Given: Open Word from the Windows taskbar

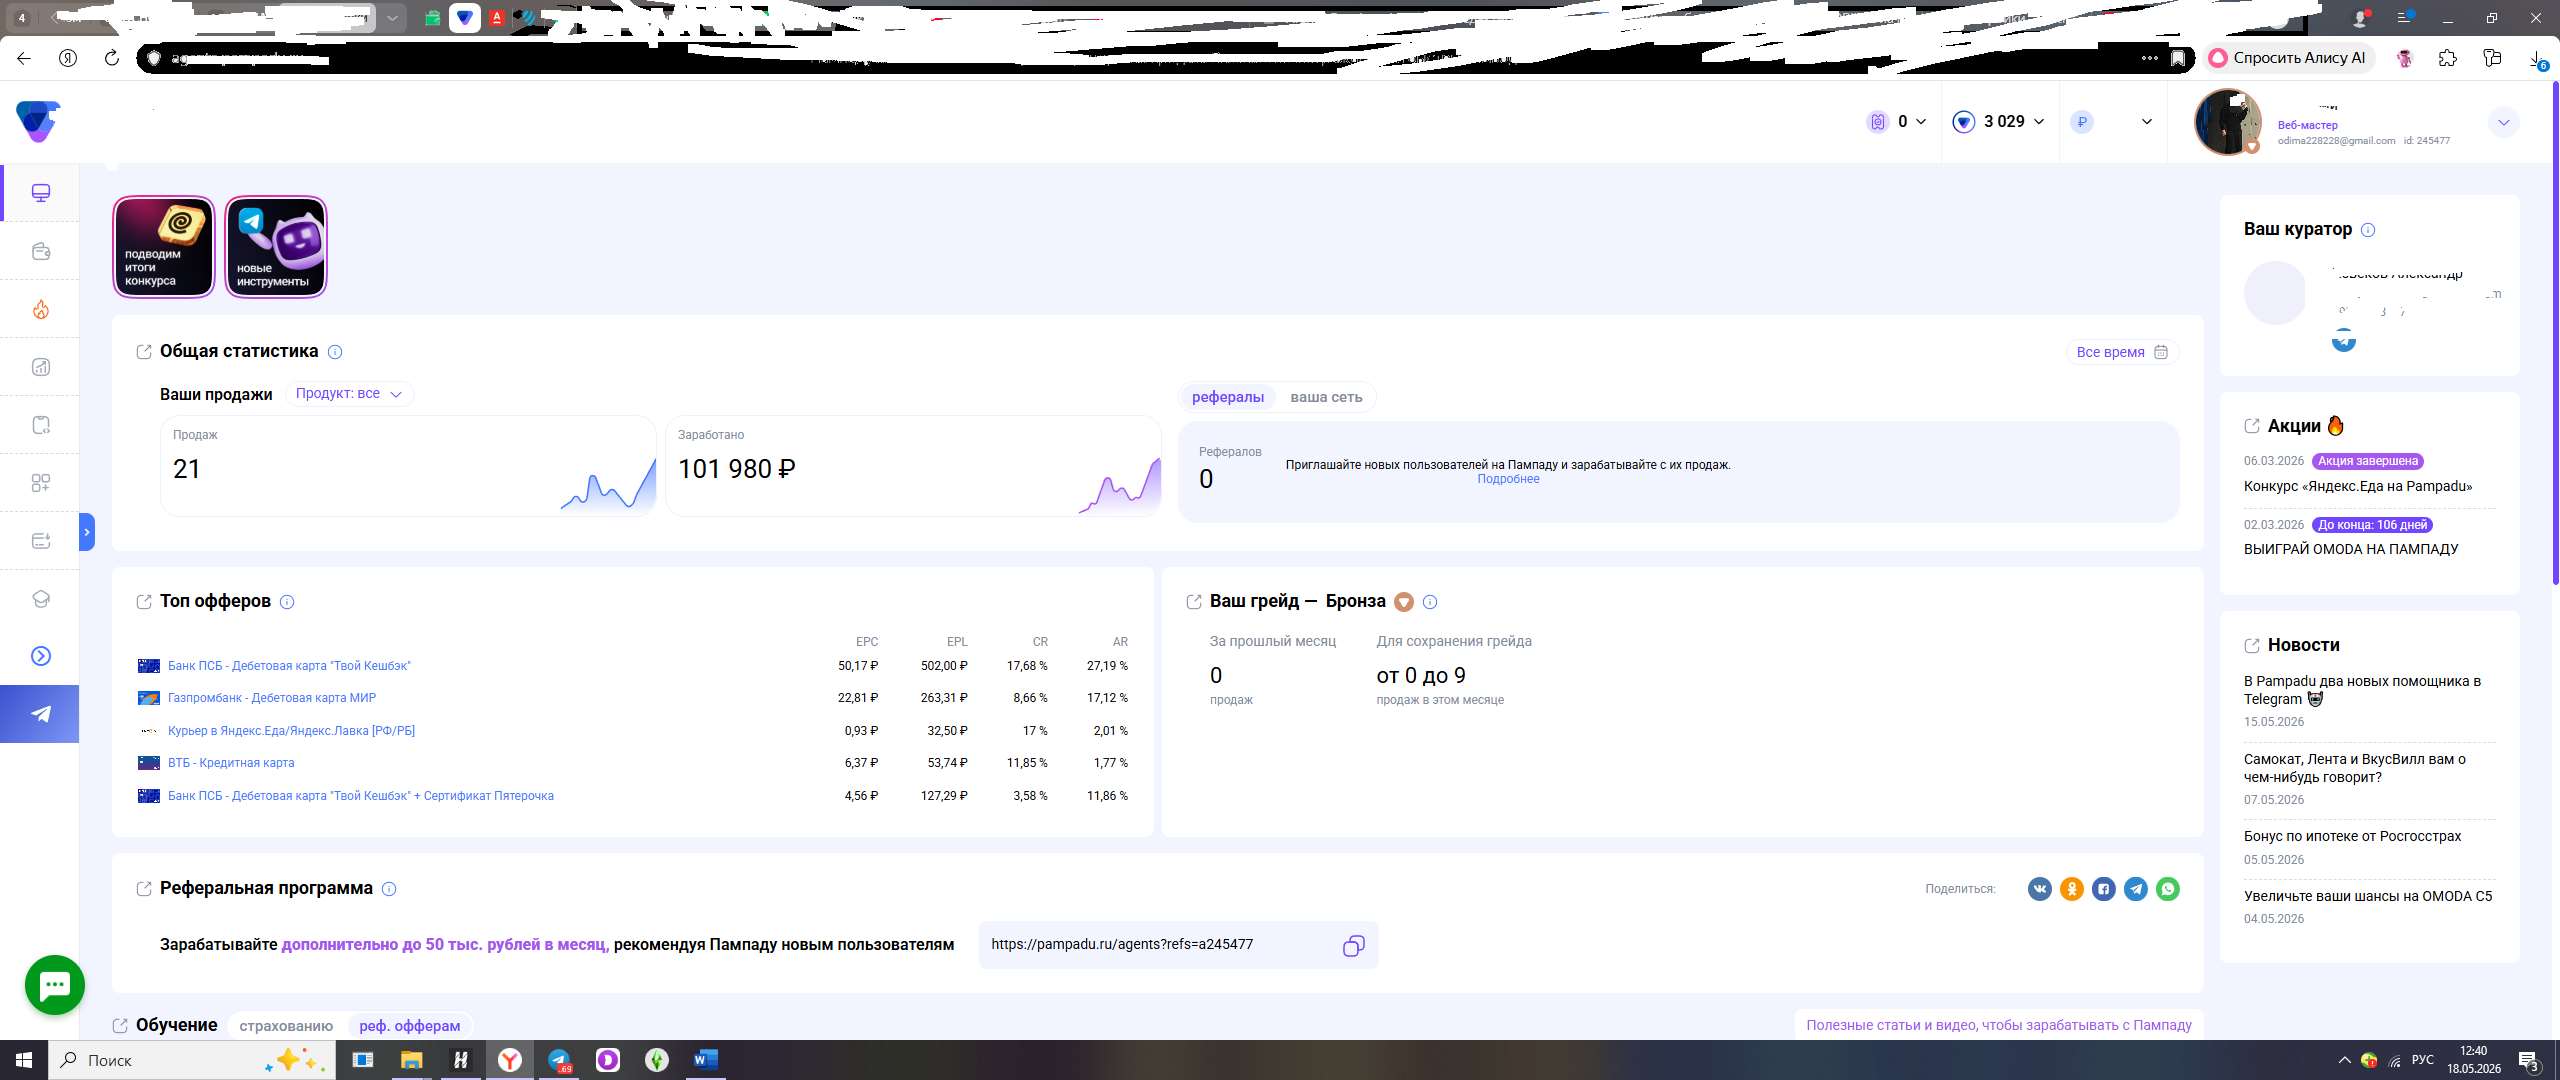Looking at the screenshot, I should pyautogui.click(x=705, y=1060).
